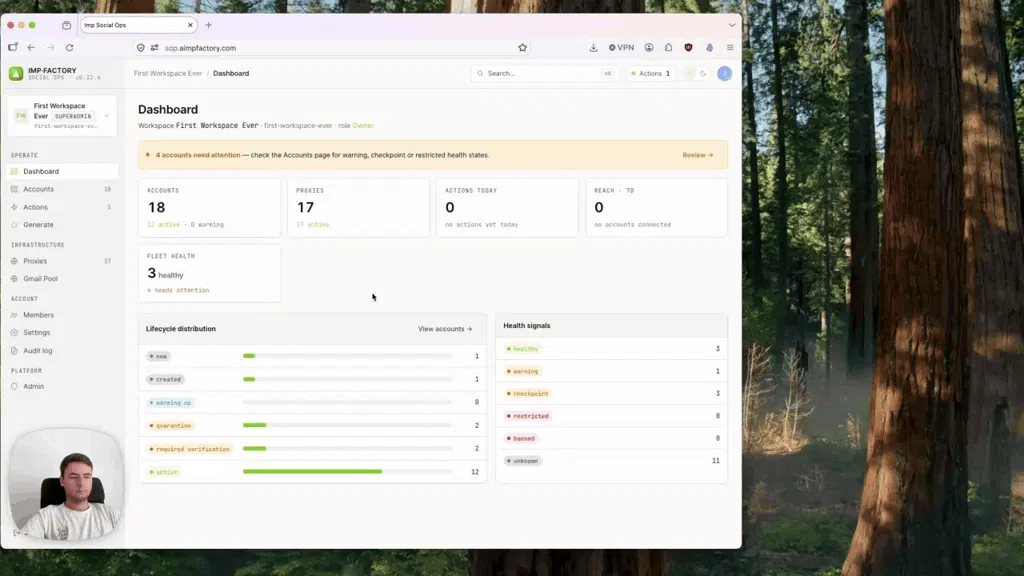Toggle the light mode sun icon
1024x576 pixels.
(x=690, y=73)
